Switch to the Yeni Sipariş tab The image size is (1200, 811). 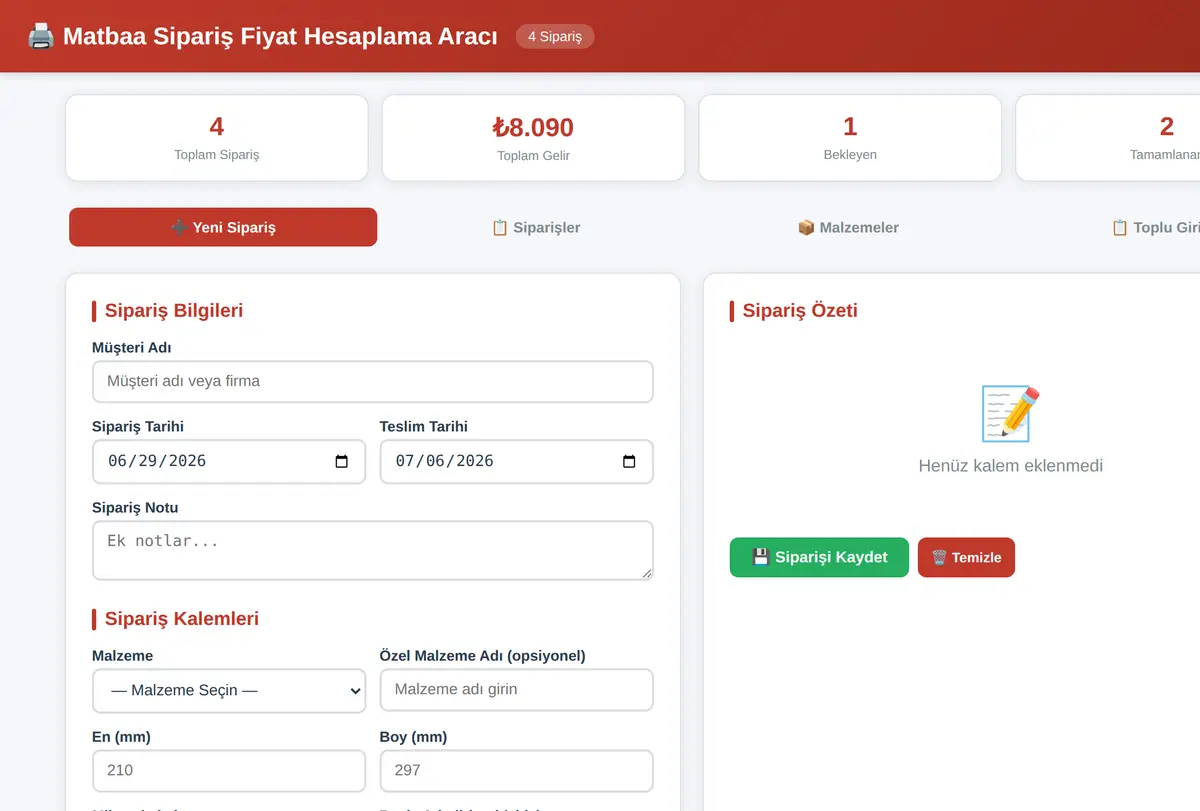click(x=223, y=227)
